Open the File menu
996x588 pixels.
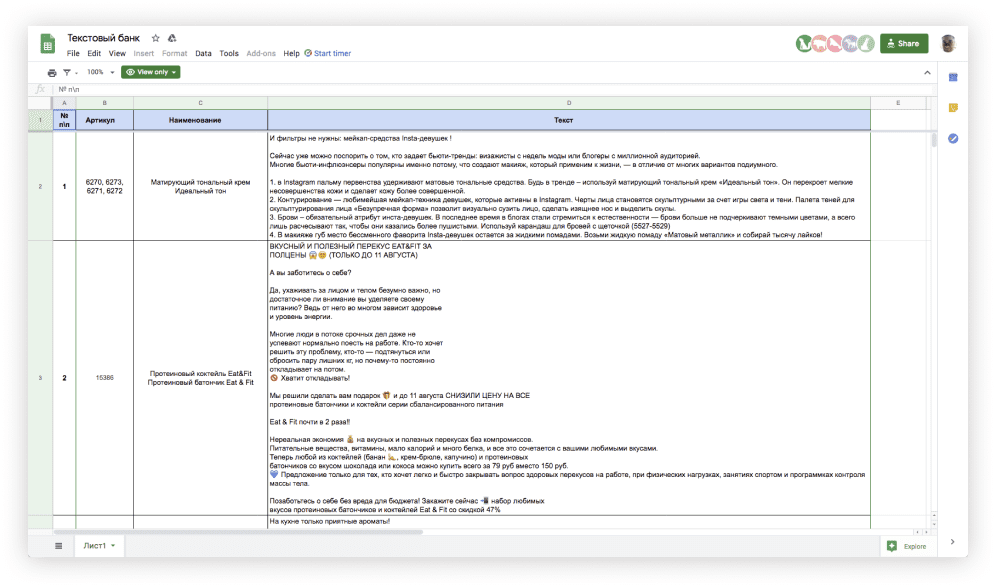click(x=73, y=53)
